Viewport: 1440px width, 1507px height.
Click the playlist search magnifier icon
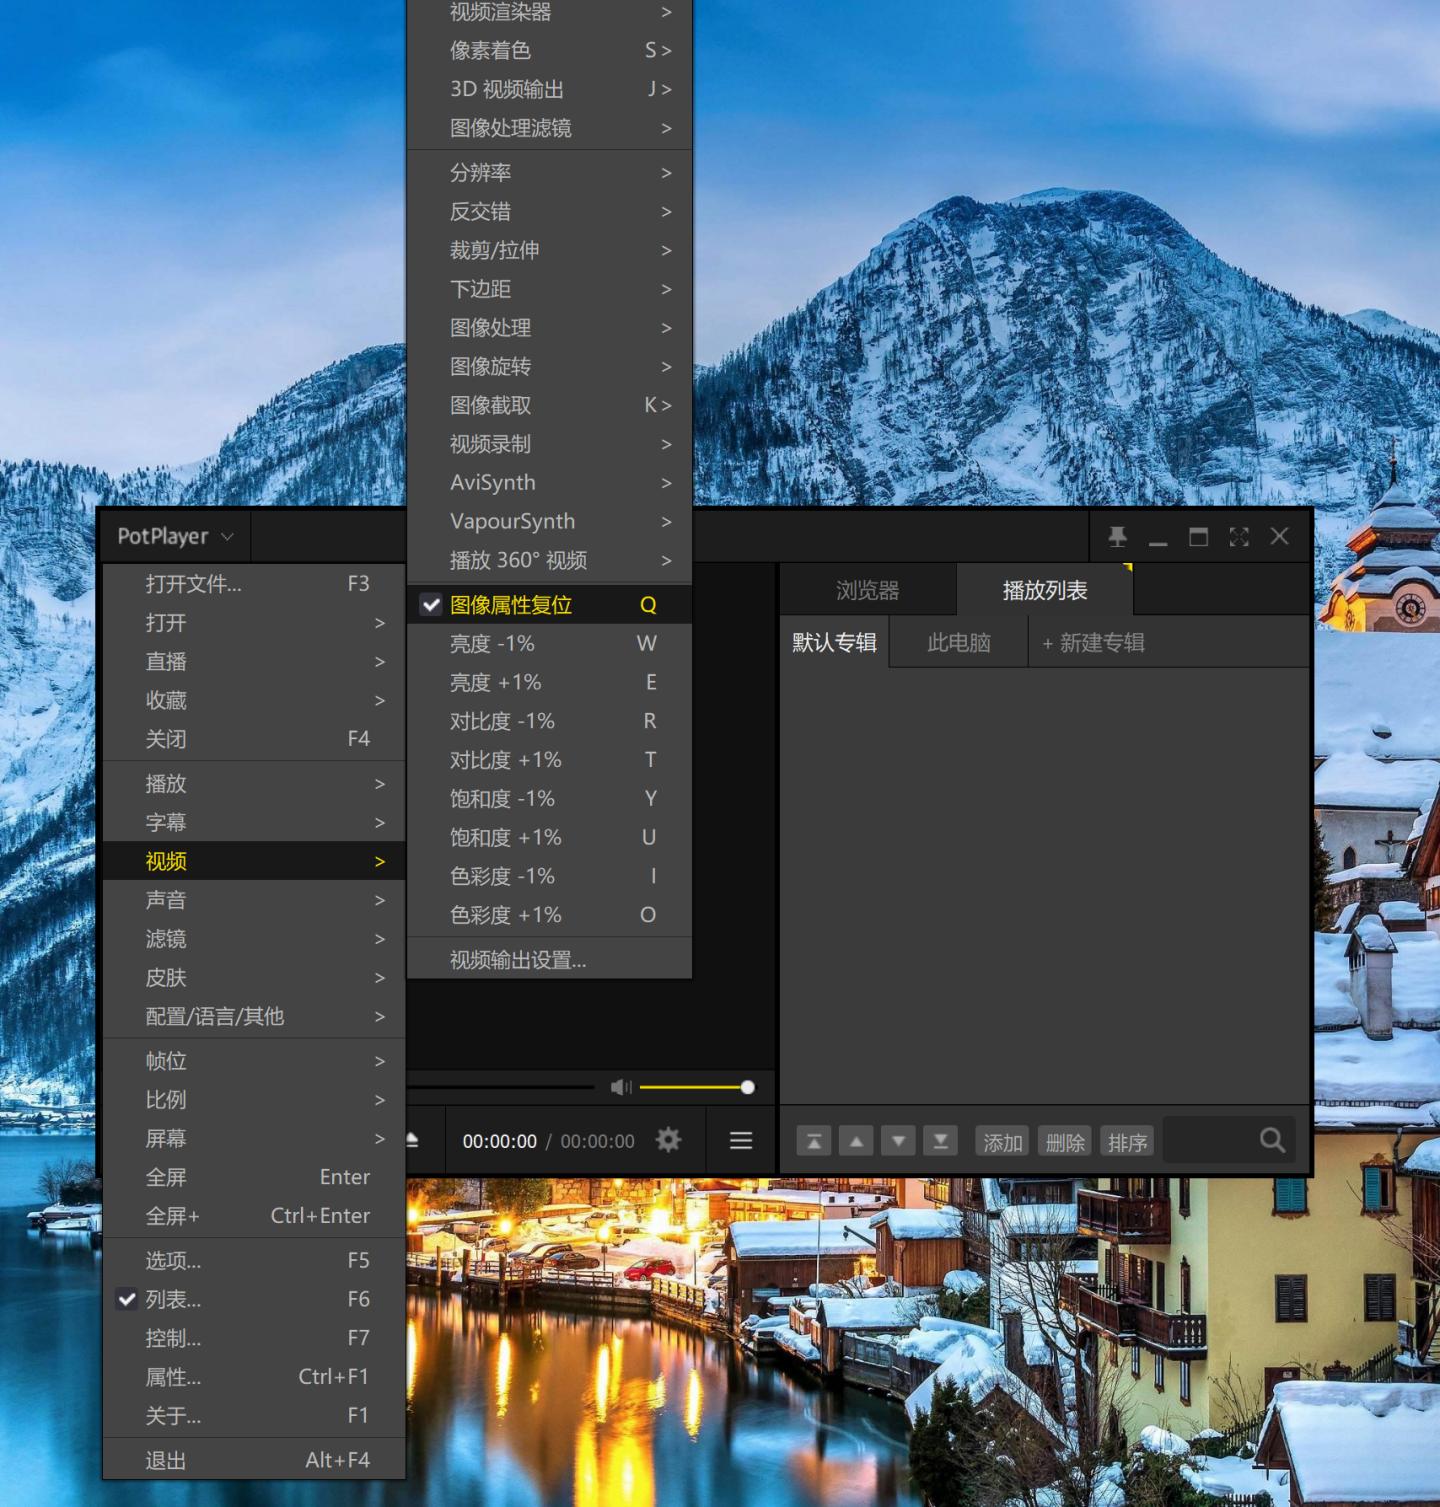(1272, 1140)
